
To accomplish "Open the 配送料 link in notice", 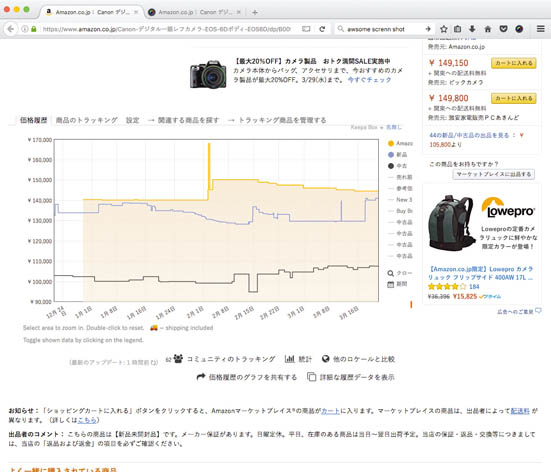I will click(x=520, y=410).
